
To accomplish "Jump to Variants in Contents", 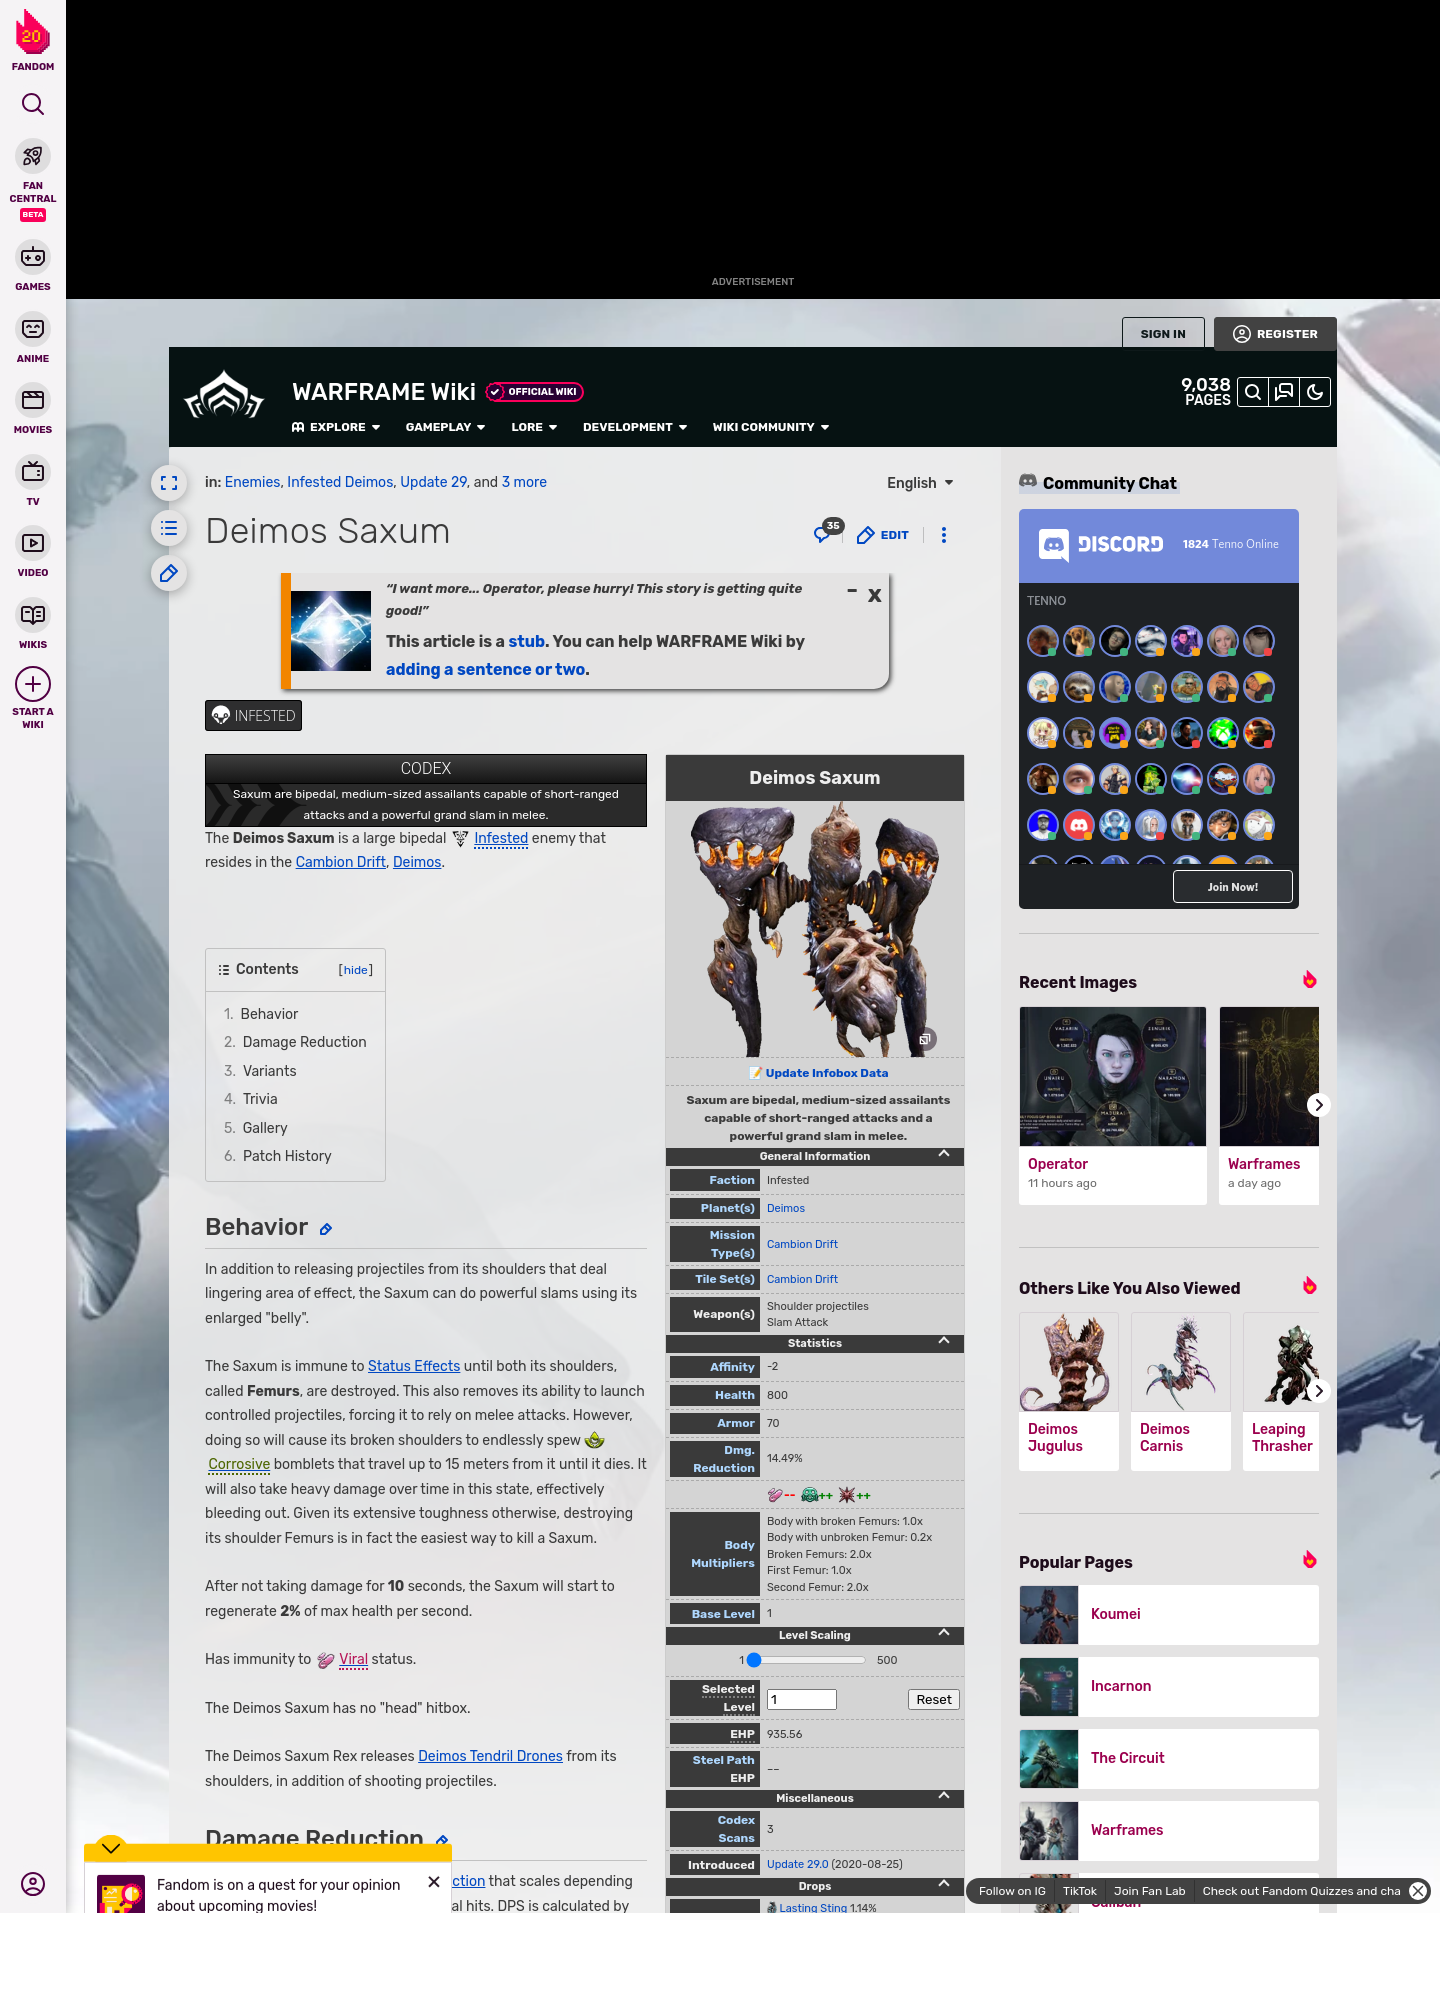I will point(269,1071).
